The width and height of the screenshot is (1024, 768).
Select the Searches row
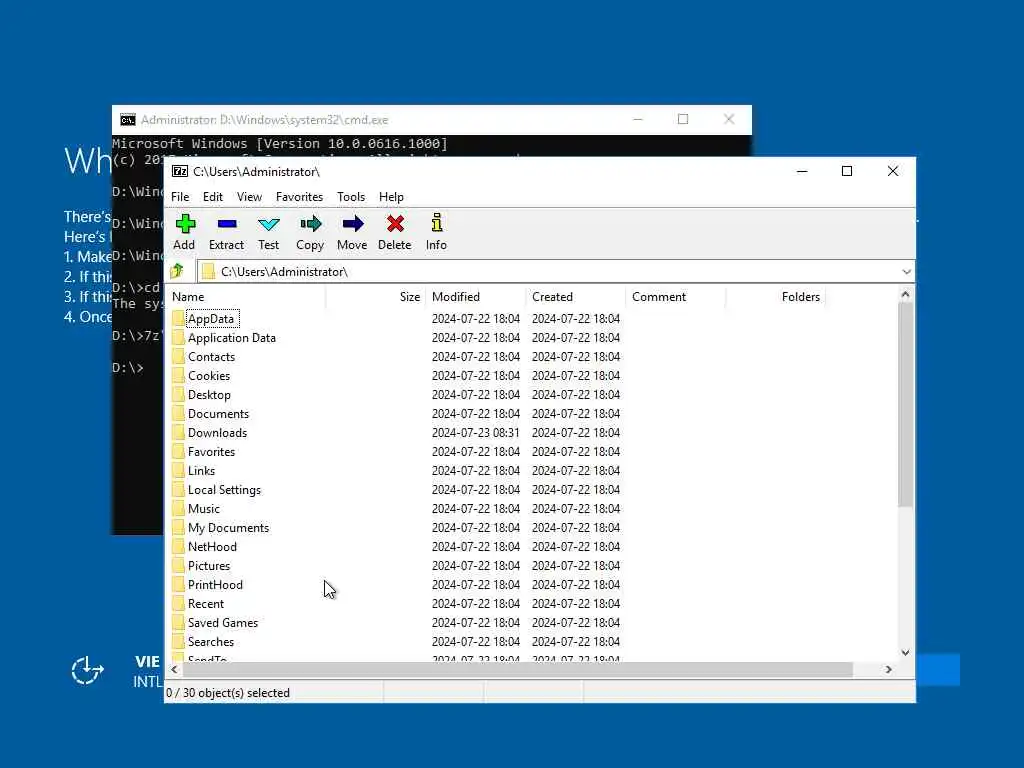pos(532,641)
